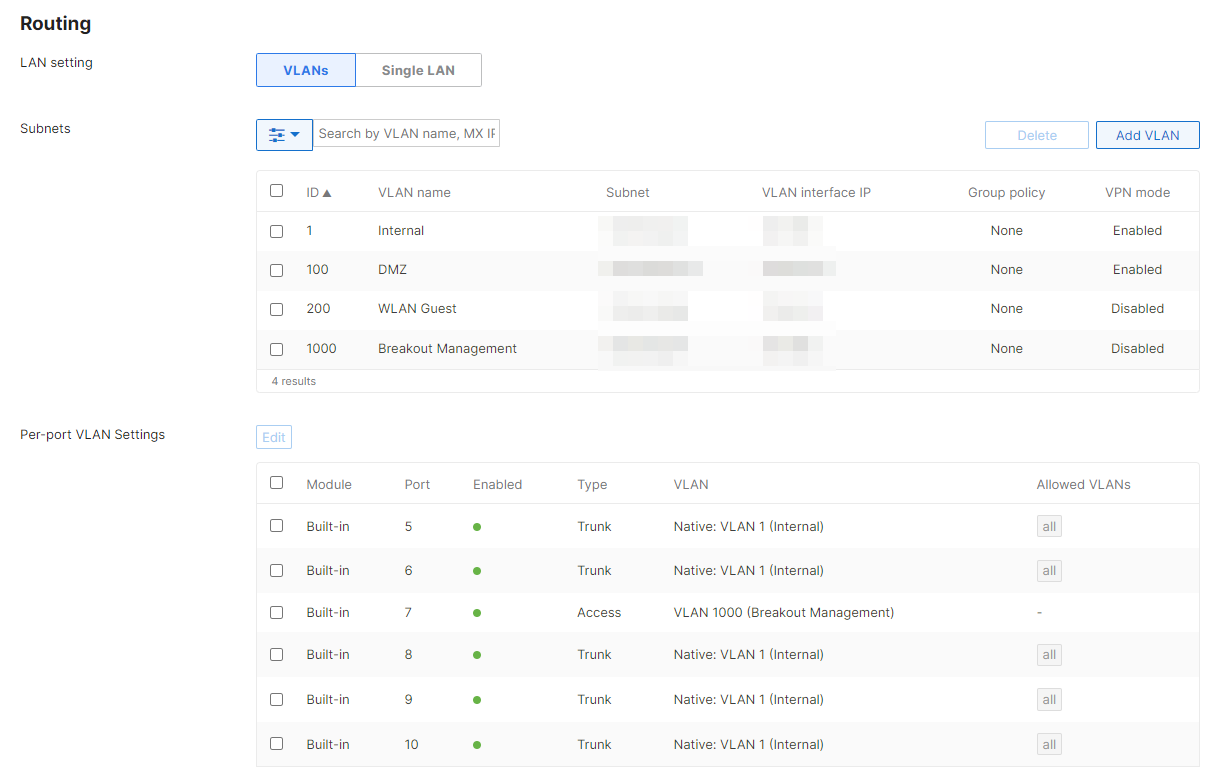The height and width of the screenshot is (780, 1226).
Task: Select all rows in the per-port VLAN table
Action: click(276, 482)
